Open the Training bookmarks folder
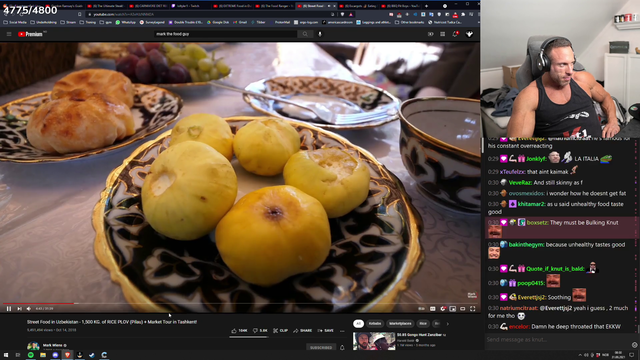The width and height of the screenshot is (640, 360). point(88,22)
